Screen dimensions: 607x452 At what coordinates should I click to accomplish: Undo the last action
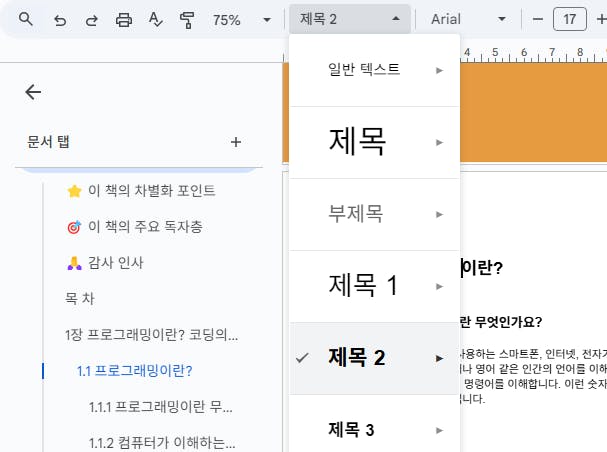(x=60, y=19)
